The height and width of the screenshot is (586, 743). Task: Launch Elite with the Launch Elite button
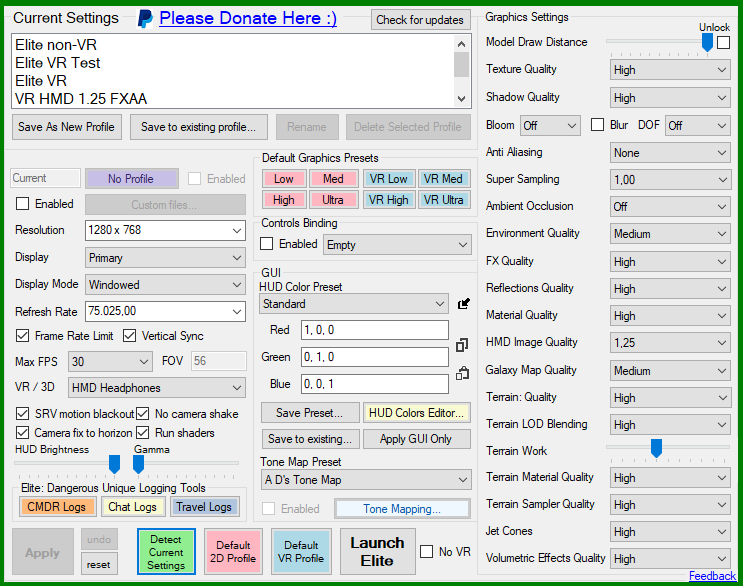378,552
